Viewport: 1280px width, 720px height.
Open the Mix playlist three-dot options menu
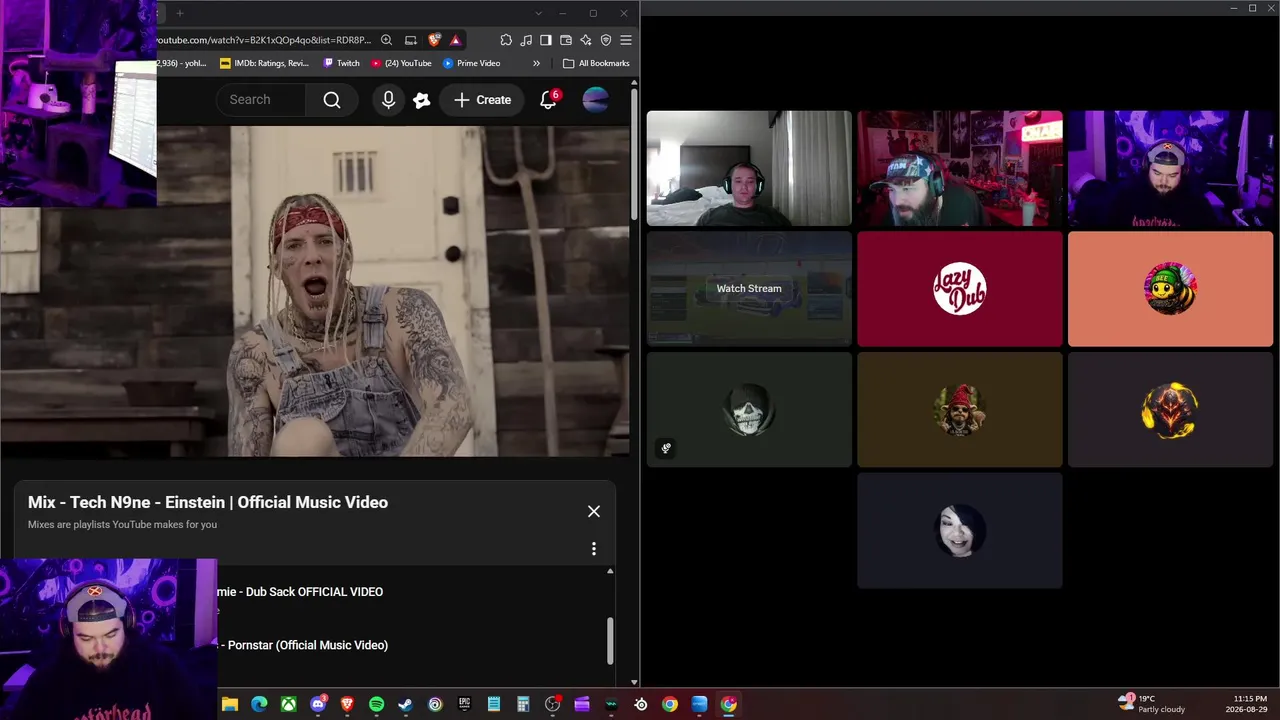594,549
